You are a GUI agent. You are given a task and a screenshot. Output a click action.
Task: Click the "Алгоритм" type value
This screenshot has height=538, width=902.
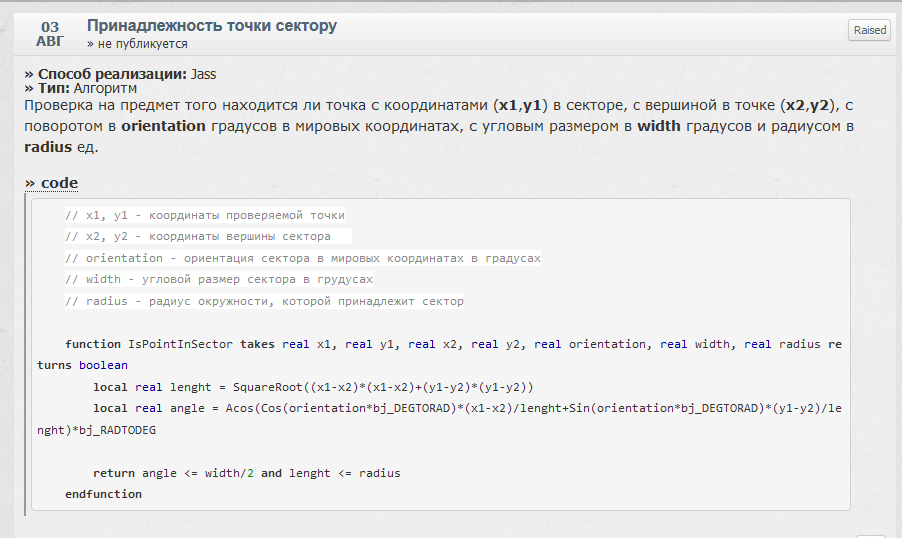[105, 88]
